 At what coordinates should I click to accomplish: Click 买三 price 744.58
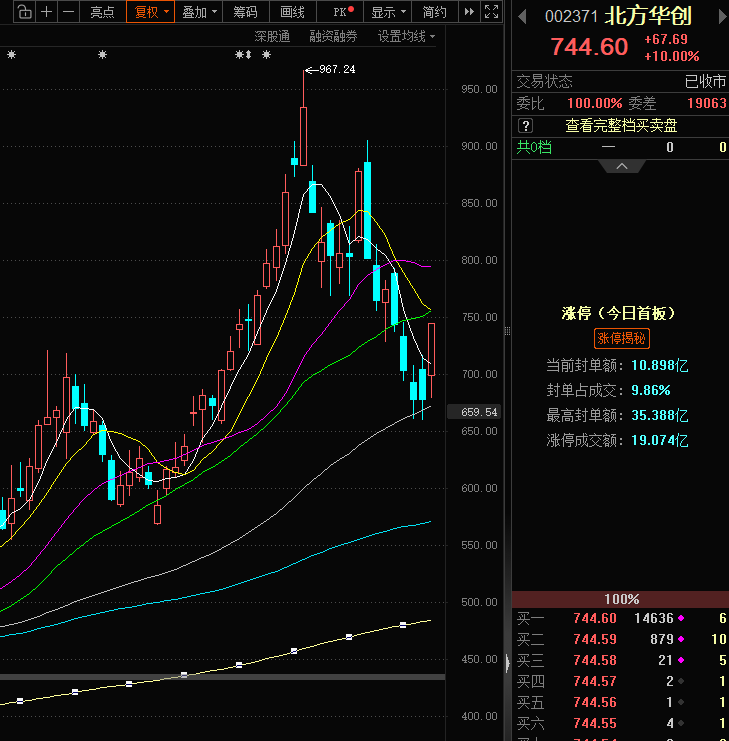coord(595,660)
